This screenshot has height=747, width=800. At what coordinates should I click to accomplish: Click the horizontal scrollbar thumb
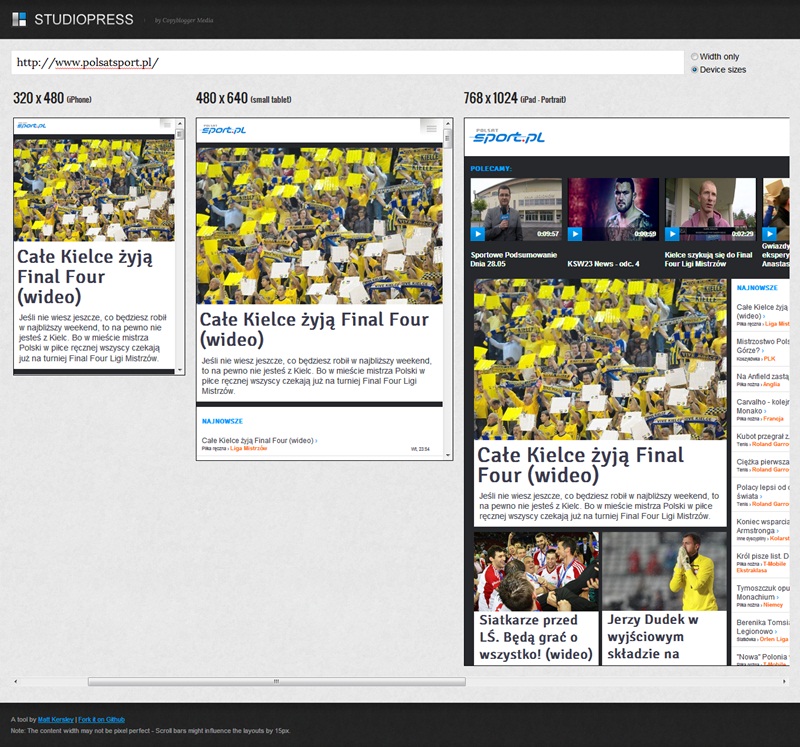click(276, 681)
